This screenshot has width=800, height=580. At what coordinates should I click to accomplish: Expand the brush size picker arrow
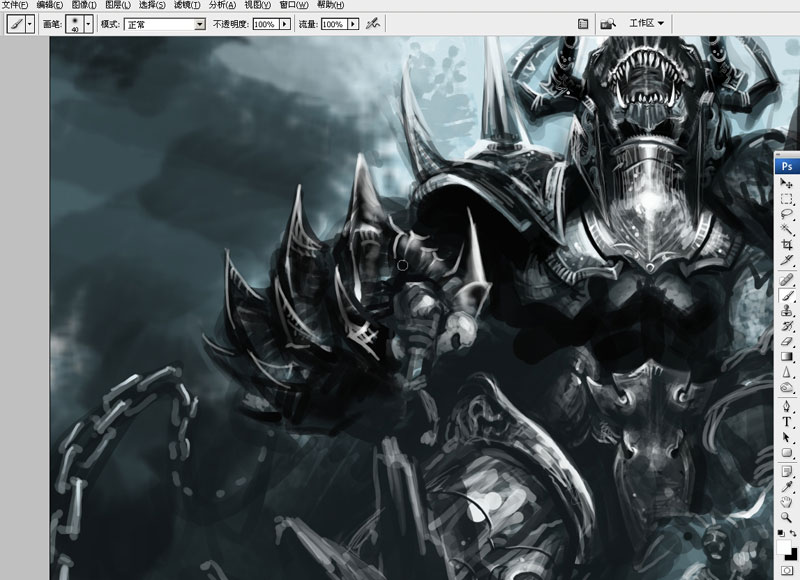click(88, 24)
